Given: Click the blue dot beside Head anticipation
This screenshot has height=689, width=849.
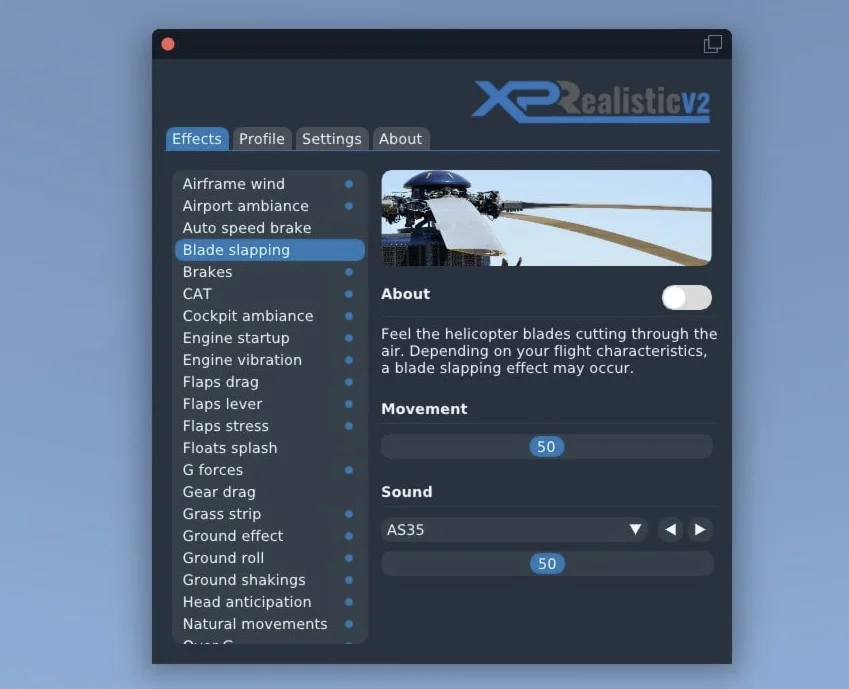Looking at the screenshot, I should click(349, 602).
